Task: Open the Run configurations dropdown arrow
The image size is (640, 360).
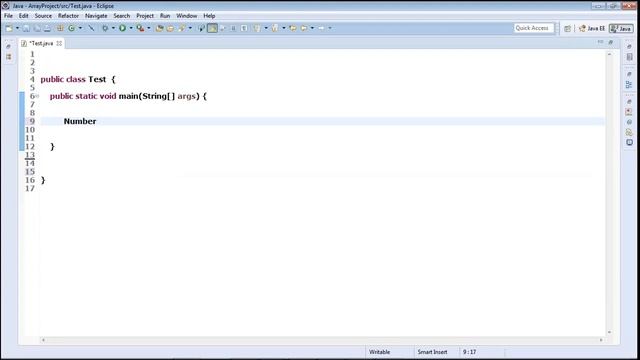Action: coord(131,28)
